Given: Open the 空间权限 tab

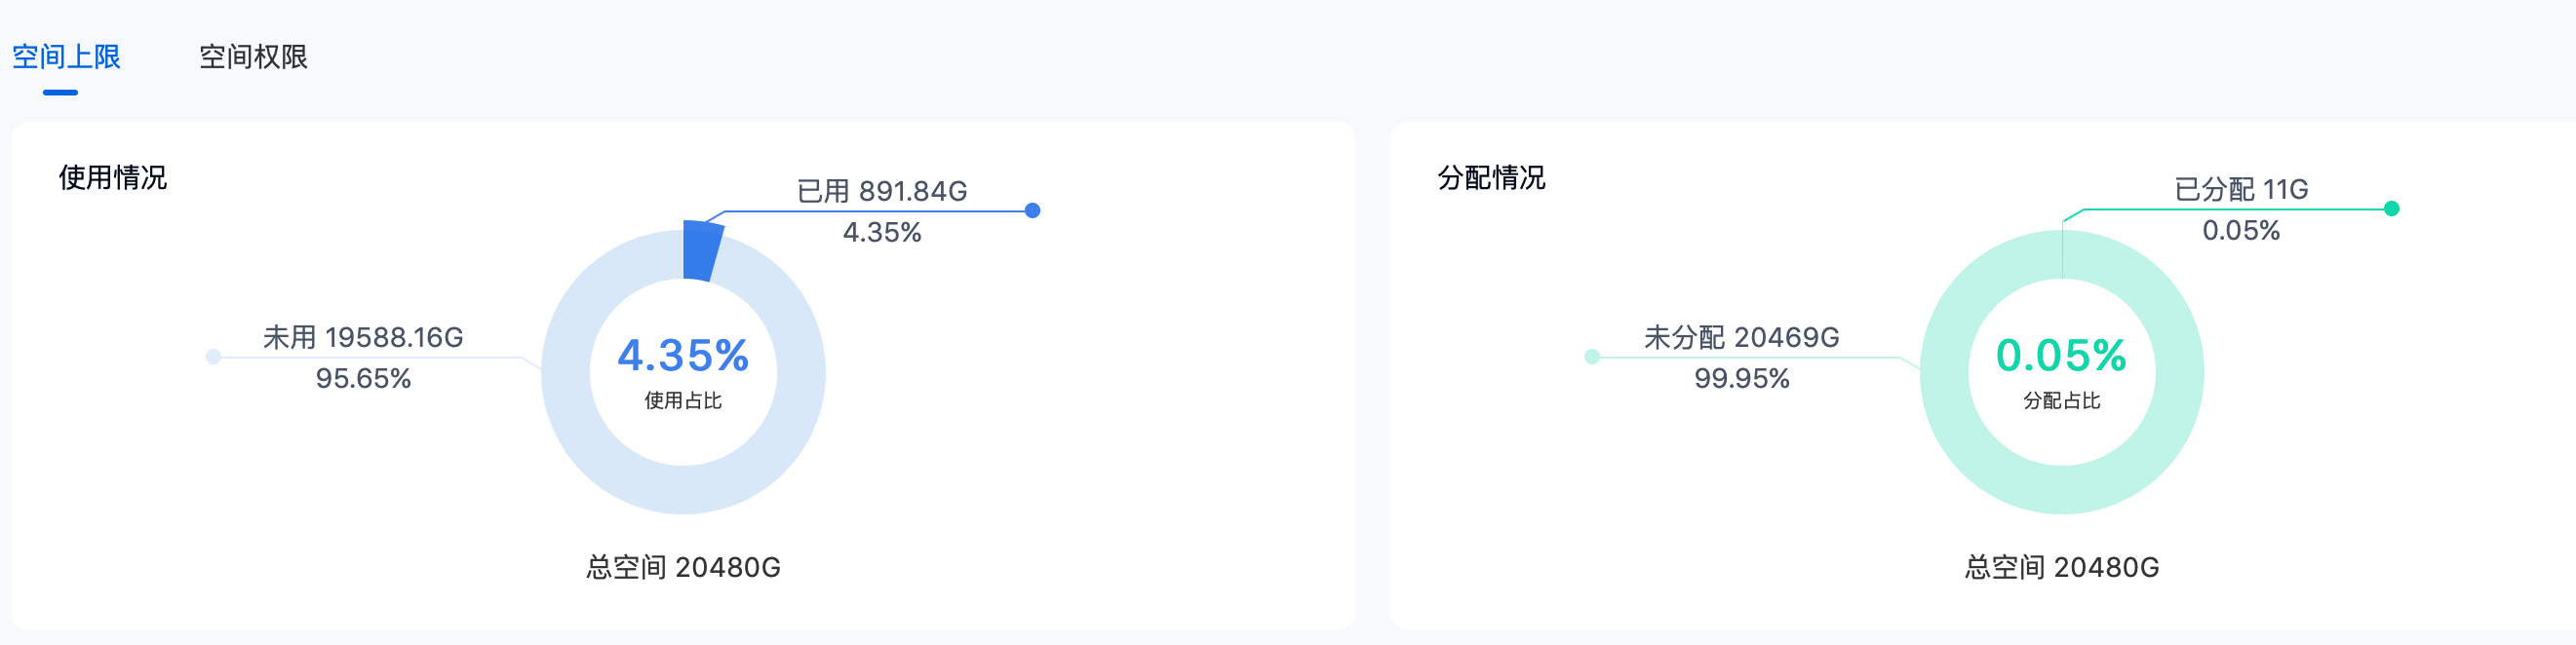Looking at the screenshot, I should 253,57.
